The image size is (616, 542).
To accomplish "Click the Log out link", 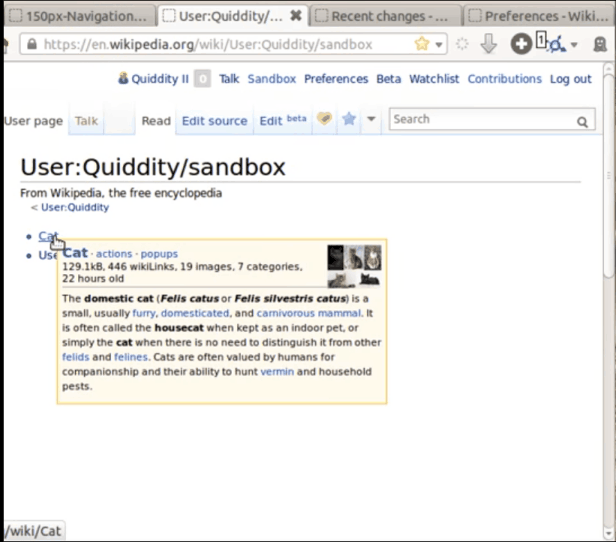I will click(570, 79).
